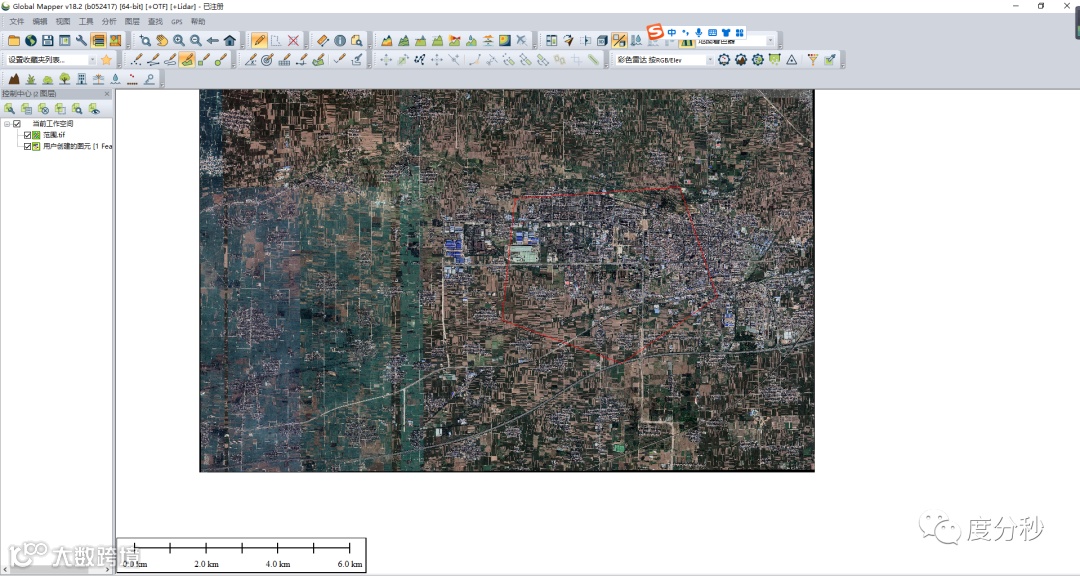Click the favorites star icon
1080x576 pixels.
tap(106, 60)
